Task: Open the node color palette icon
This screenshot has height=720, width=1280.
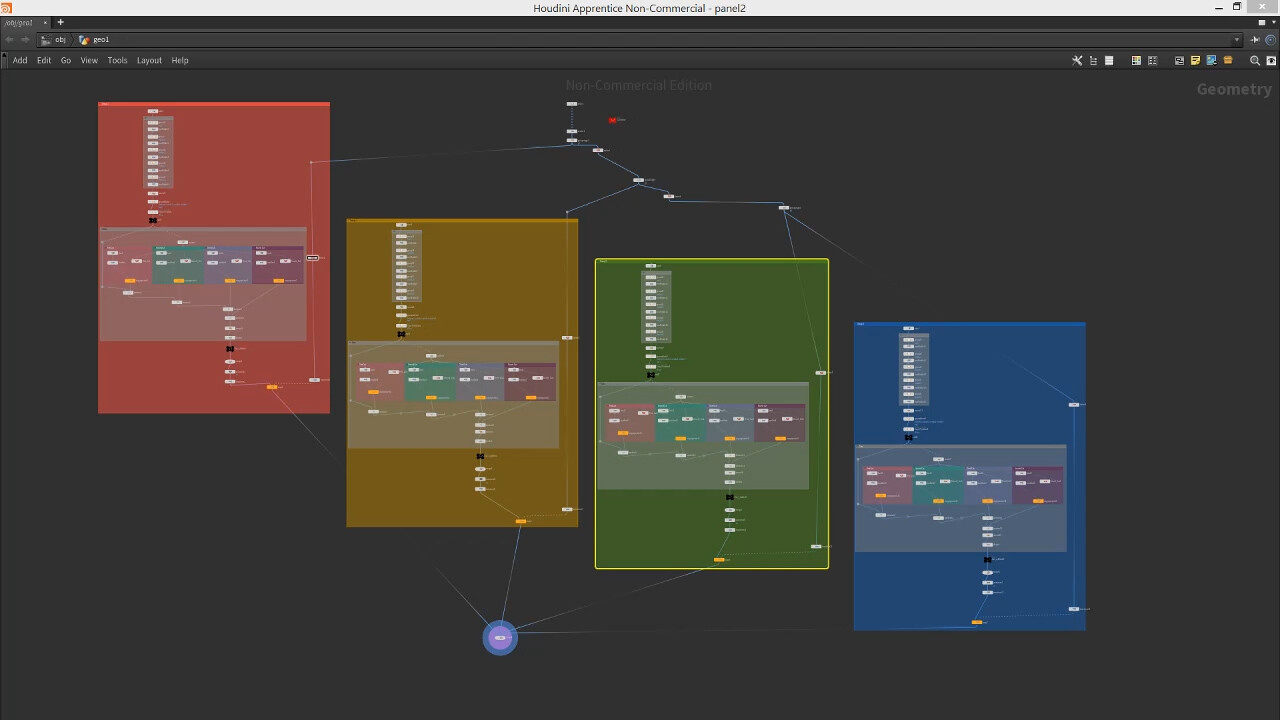Action: click(1135, 60)
